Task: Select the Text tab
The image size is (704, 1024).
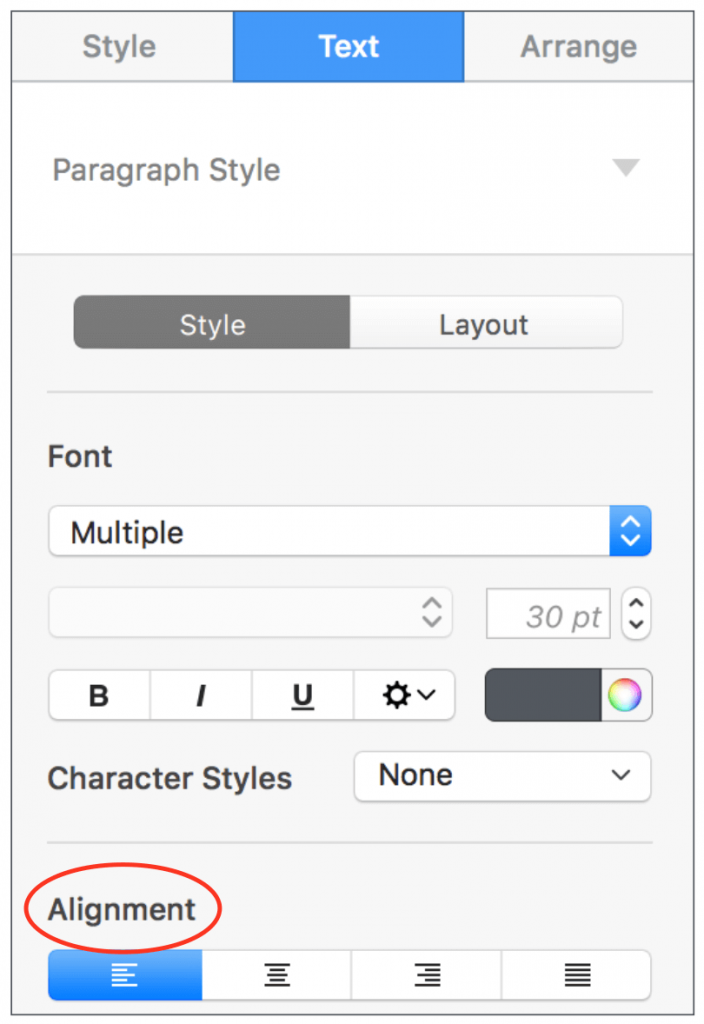Action: 348,47
